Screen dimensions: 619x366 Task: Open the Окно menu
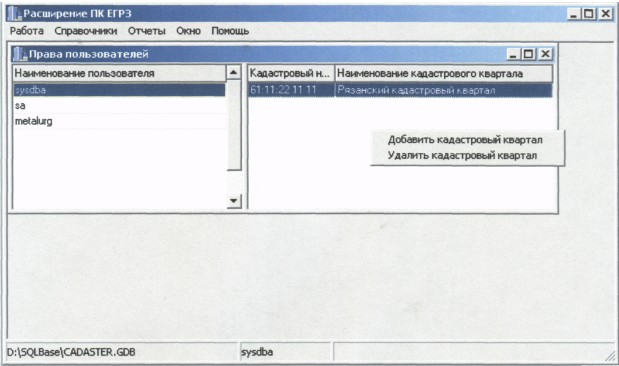[188, 31]
